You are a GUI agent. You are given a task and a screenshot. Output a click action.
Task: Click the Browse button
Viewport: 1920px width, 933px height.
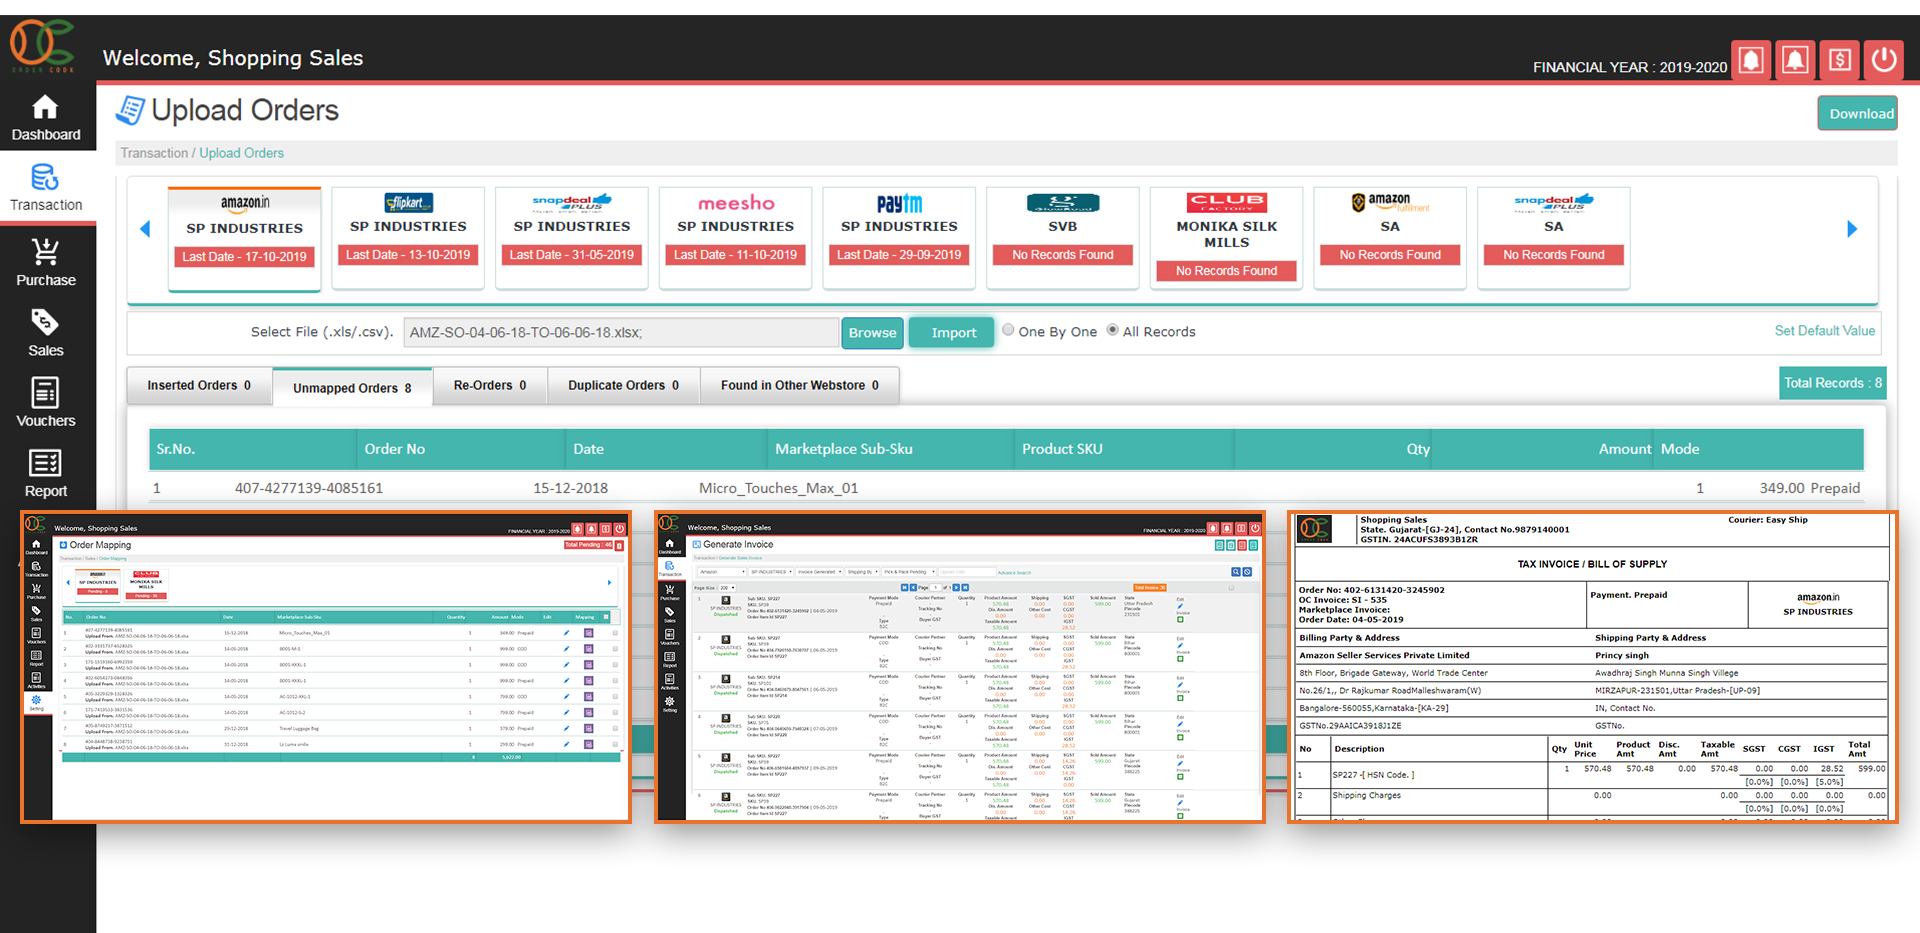click(x=872, y=333)
